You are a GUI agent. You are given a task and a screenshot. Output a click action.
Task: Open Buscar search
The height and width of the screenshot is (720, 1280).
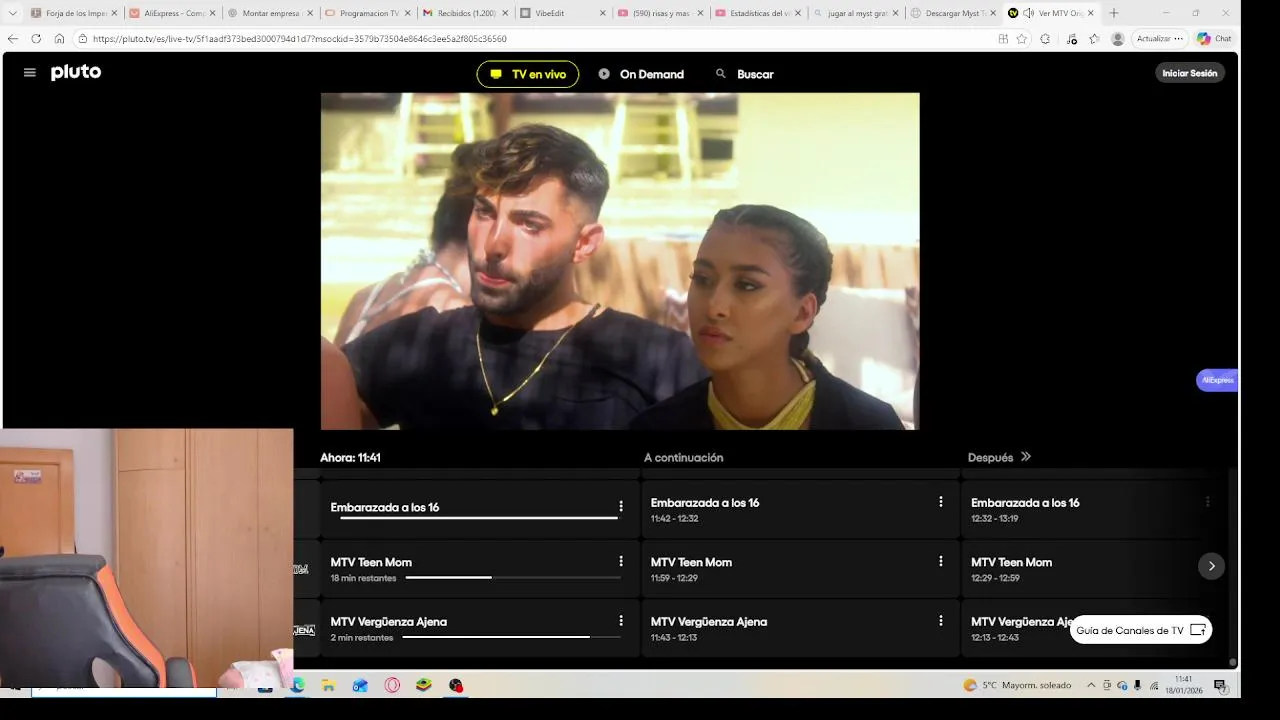pyautogui.click(x=745, y=74)
